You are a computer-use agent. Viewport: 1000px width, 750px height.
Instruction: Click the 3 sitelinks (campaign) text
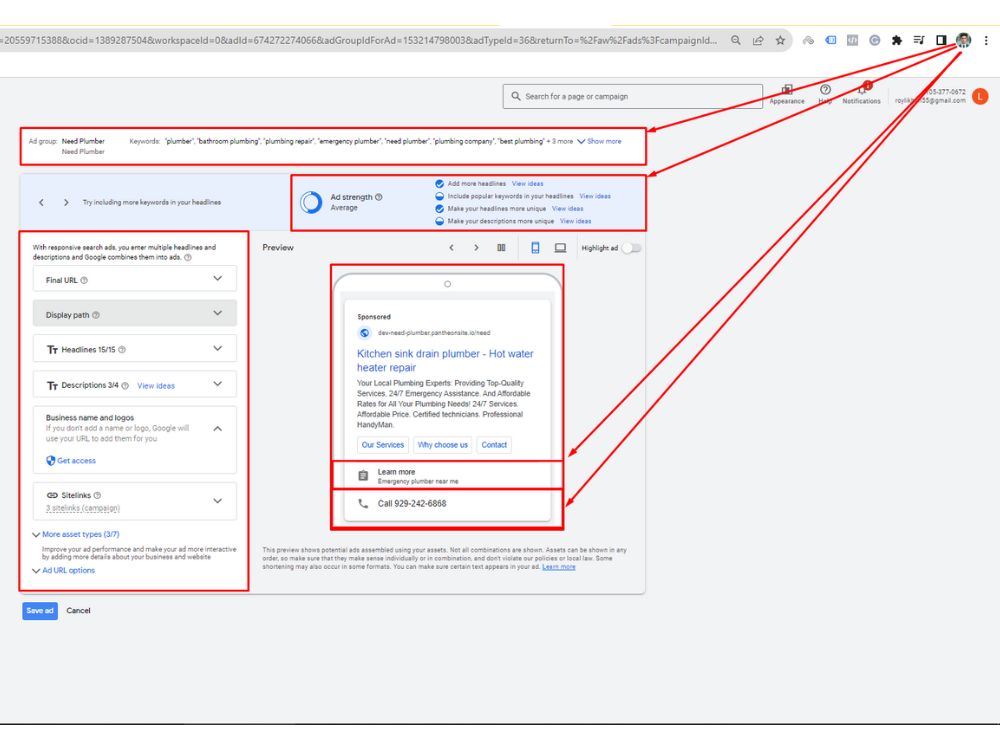[83, 508]
